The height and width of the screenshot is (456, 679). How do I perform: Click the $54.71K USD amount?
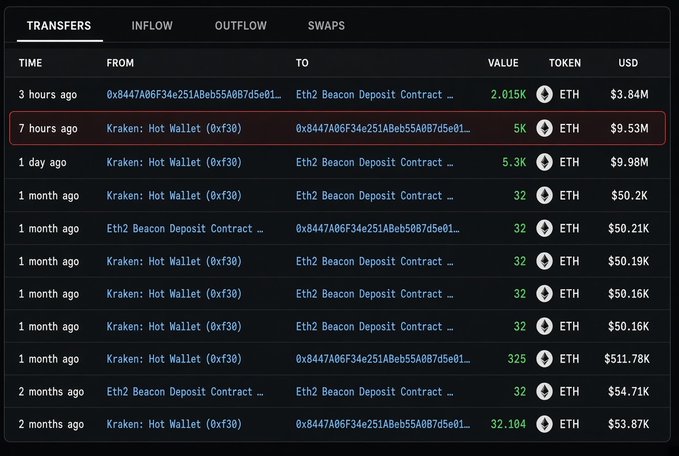[628, 391]
